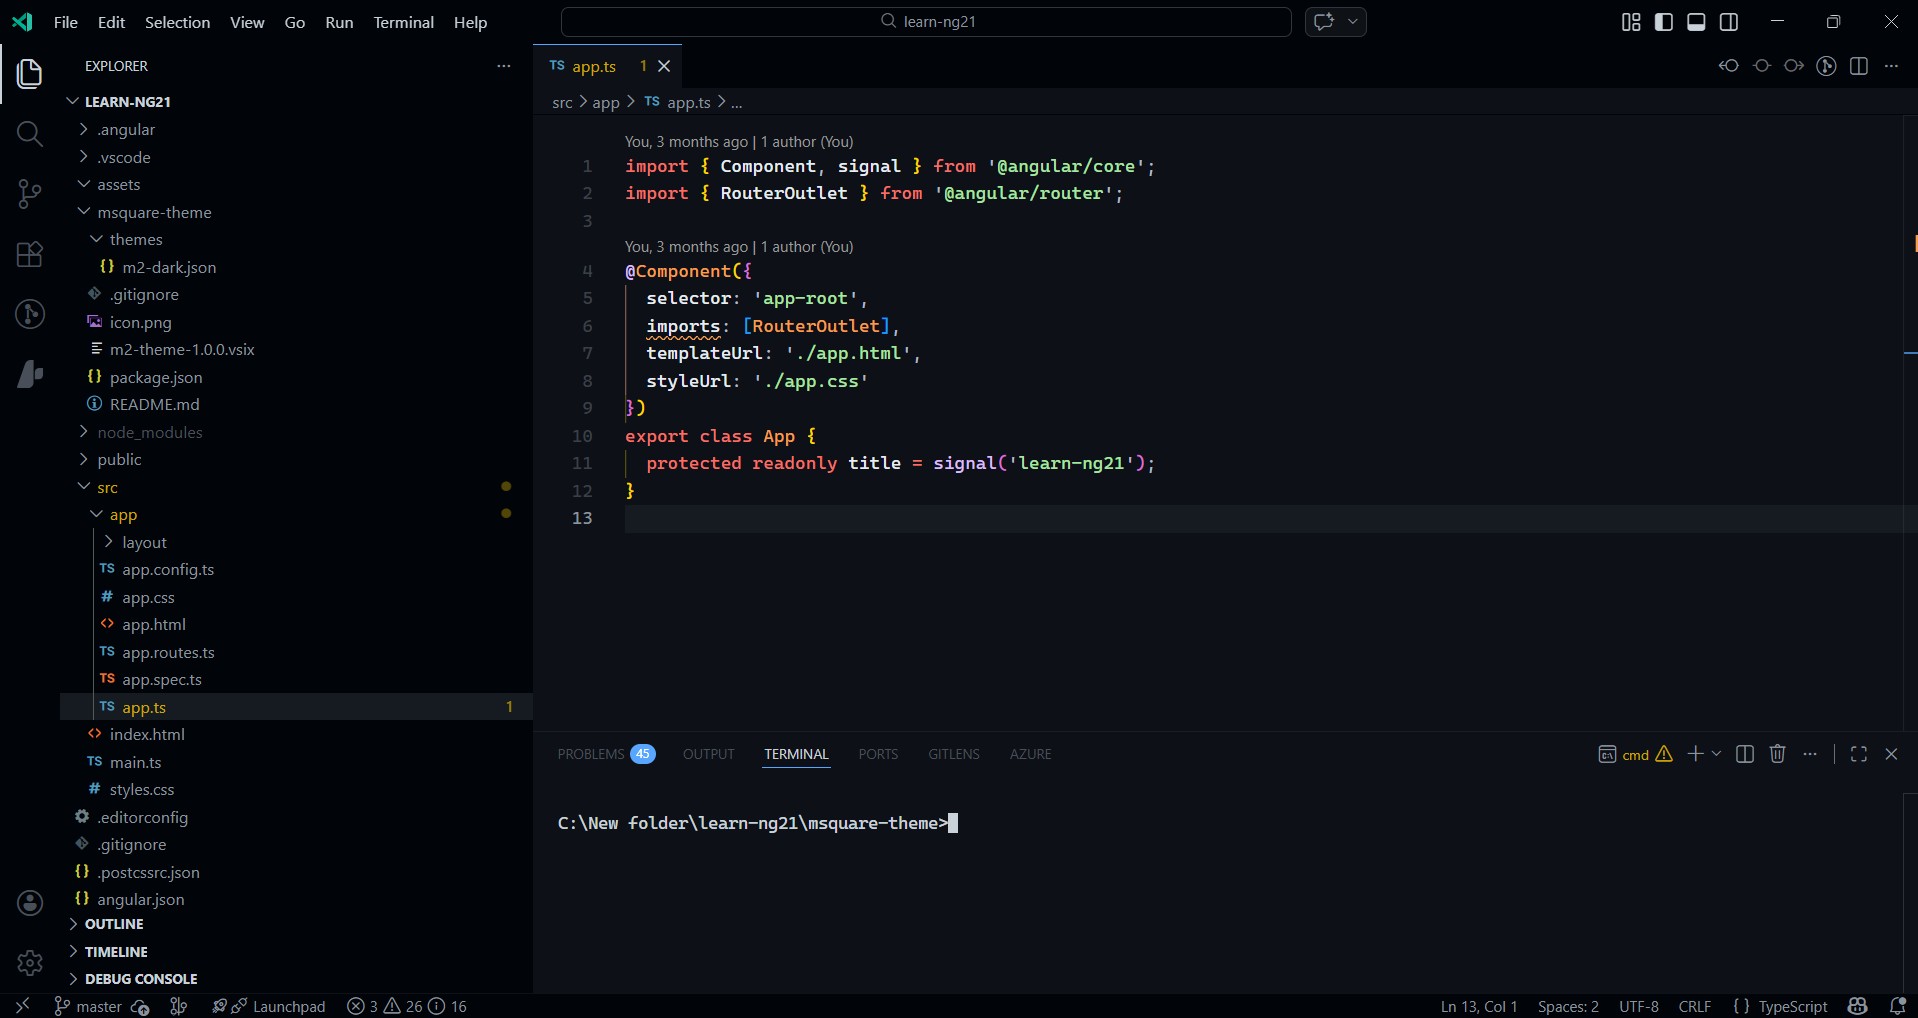The image size is (1918, 1018).
Task: Open the Source Control view
Action: tap(30, 194)
